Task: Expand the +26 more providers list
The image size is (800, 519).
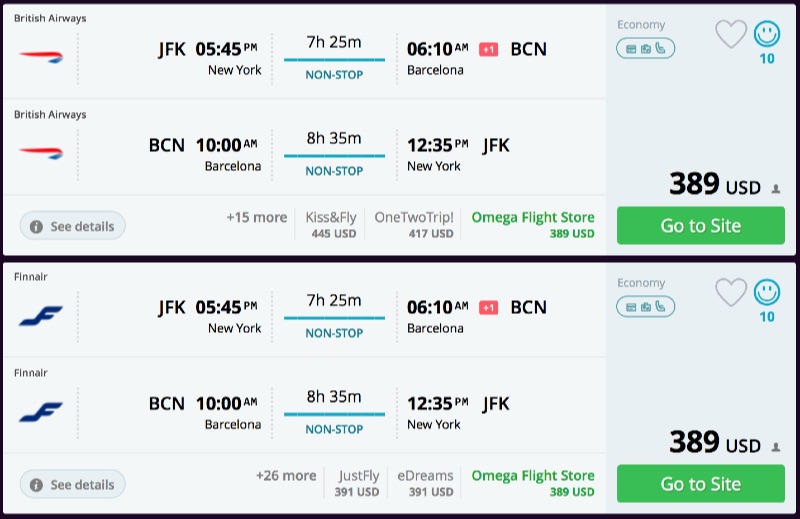Action: tap(286, 476)
